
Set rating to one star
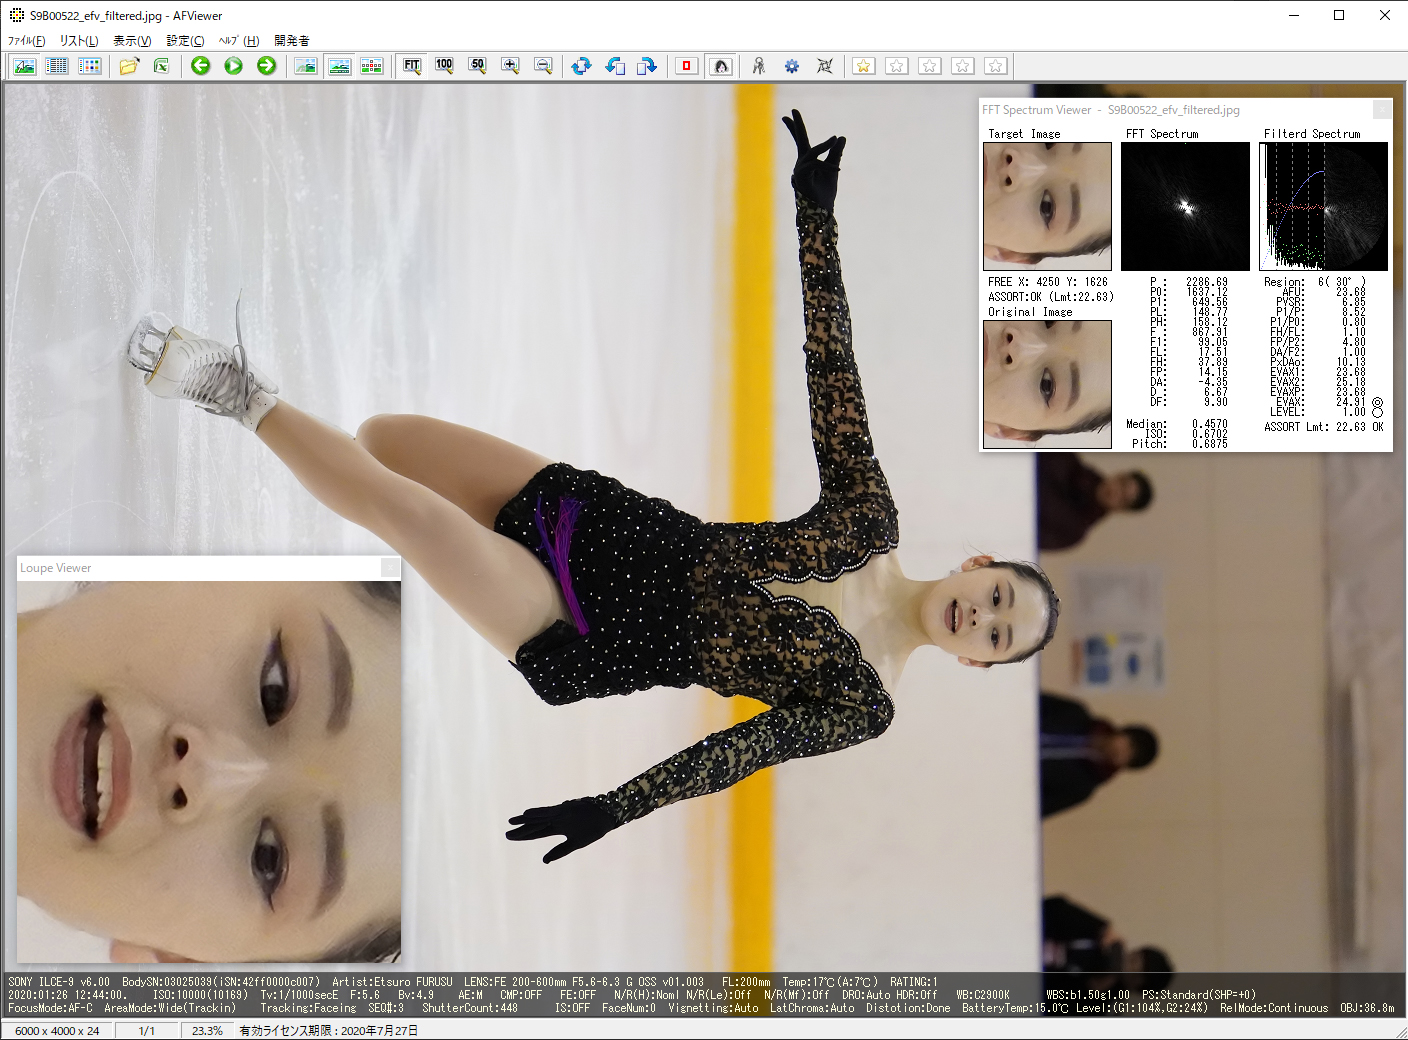864,66
